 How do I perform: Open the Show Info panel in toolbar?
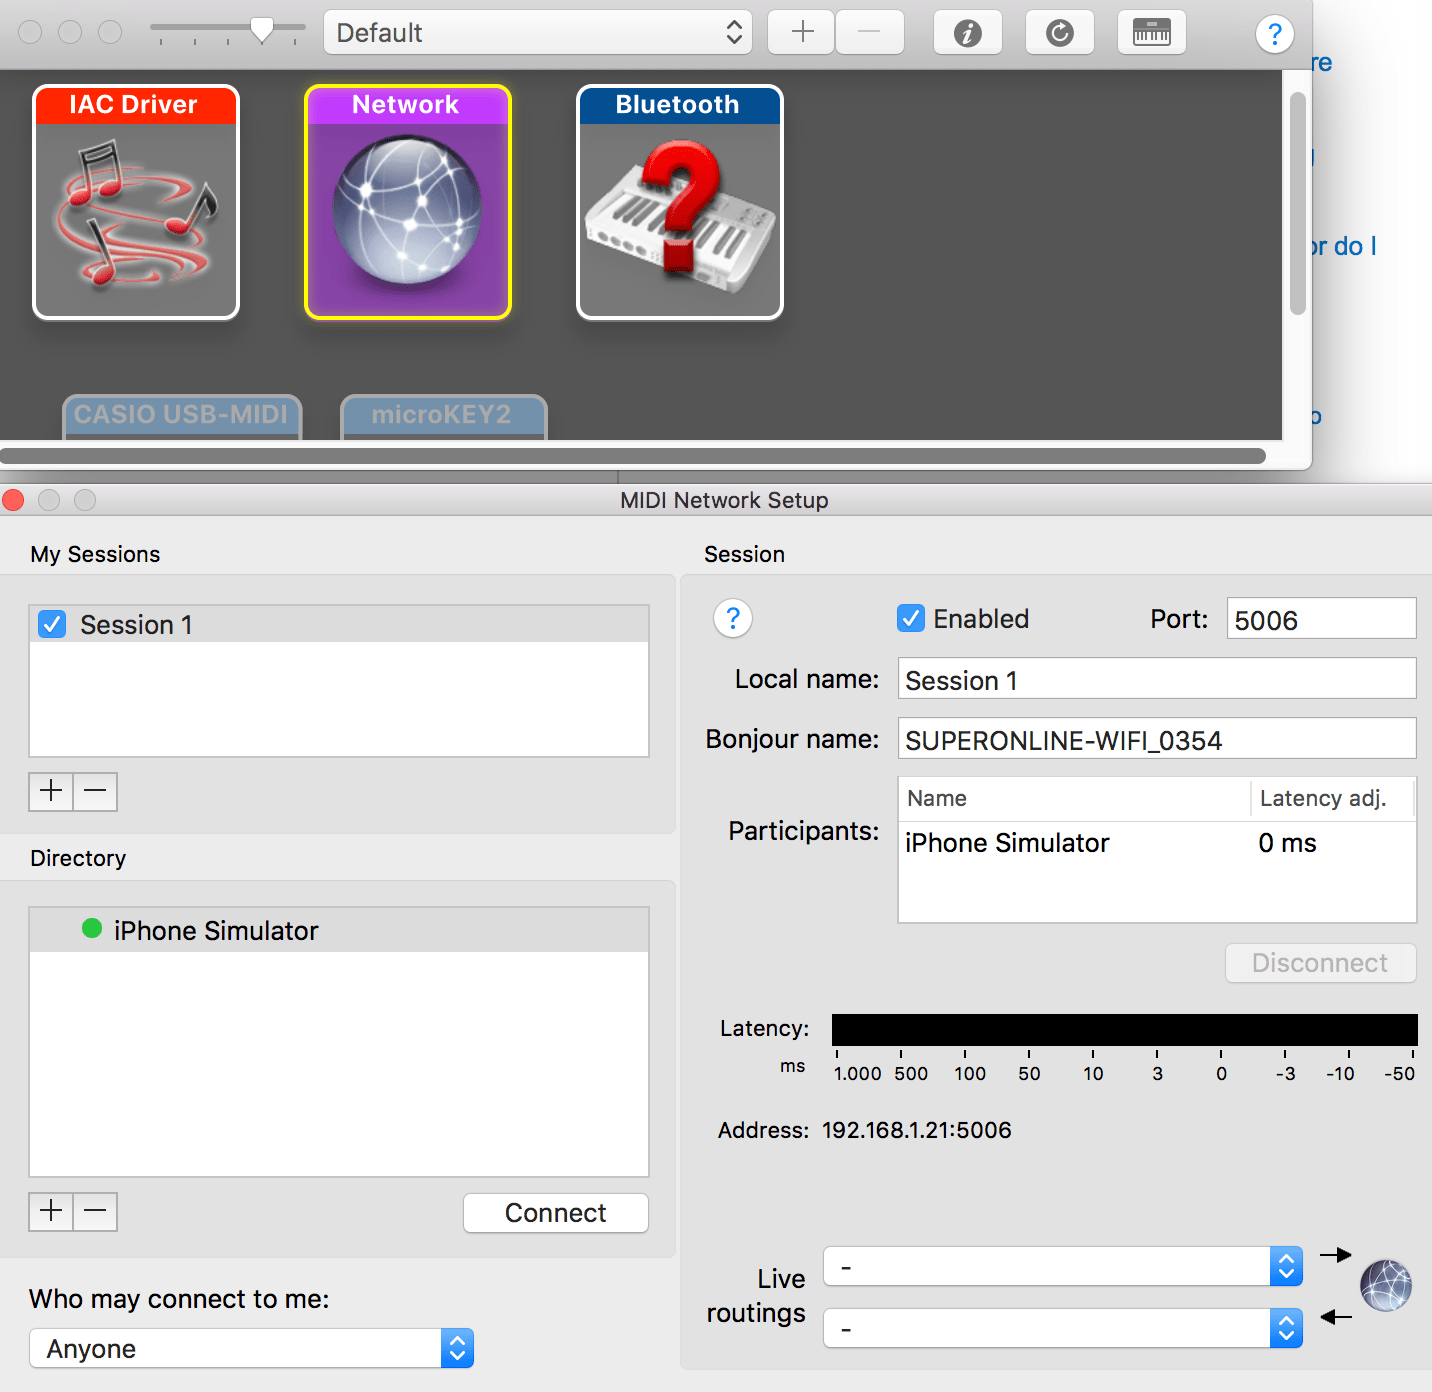pyautogui.click(x=967, y=32)
